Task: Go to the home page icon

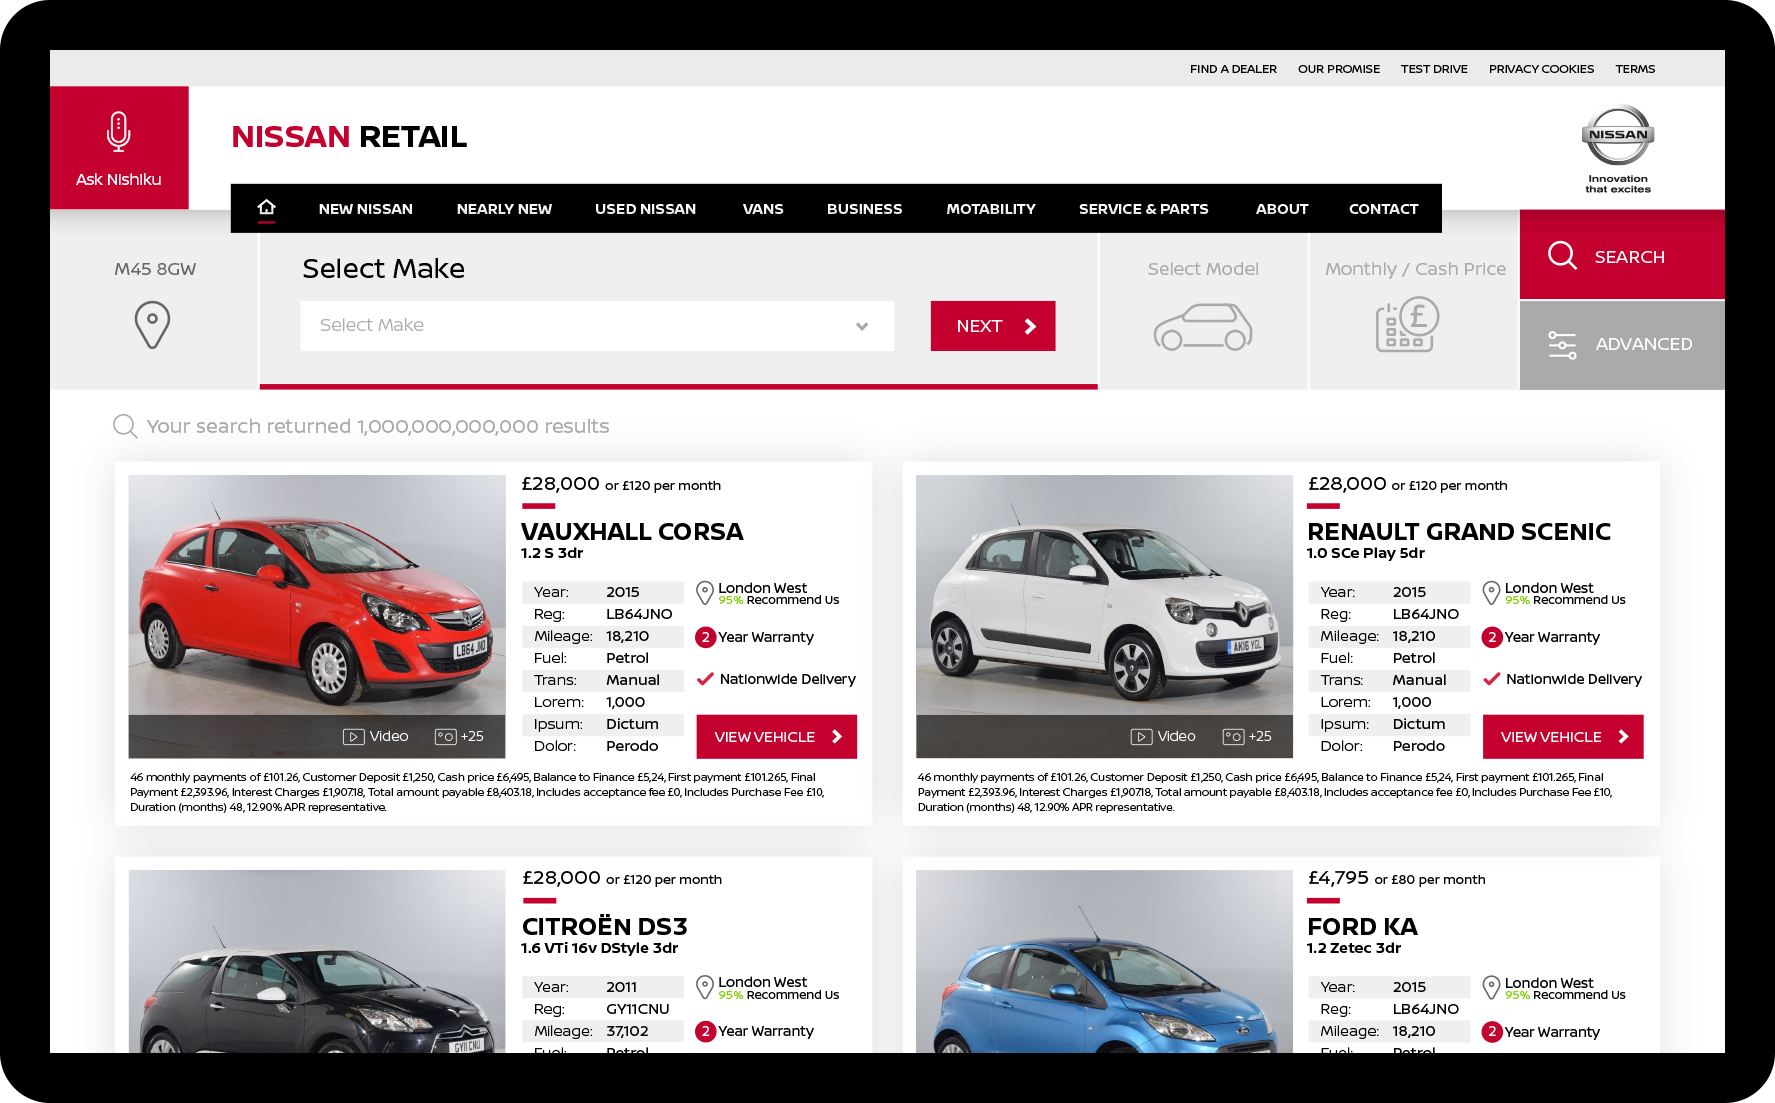Action: [266, 208]
